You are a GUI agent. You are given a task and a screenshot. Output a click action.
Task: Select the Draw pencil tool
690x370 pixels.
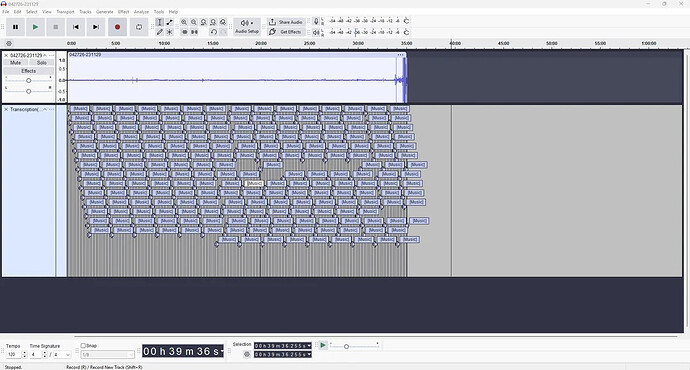[x=160, y=32]
